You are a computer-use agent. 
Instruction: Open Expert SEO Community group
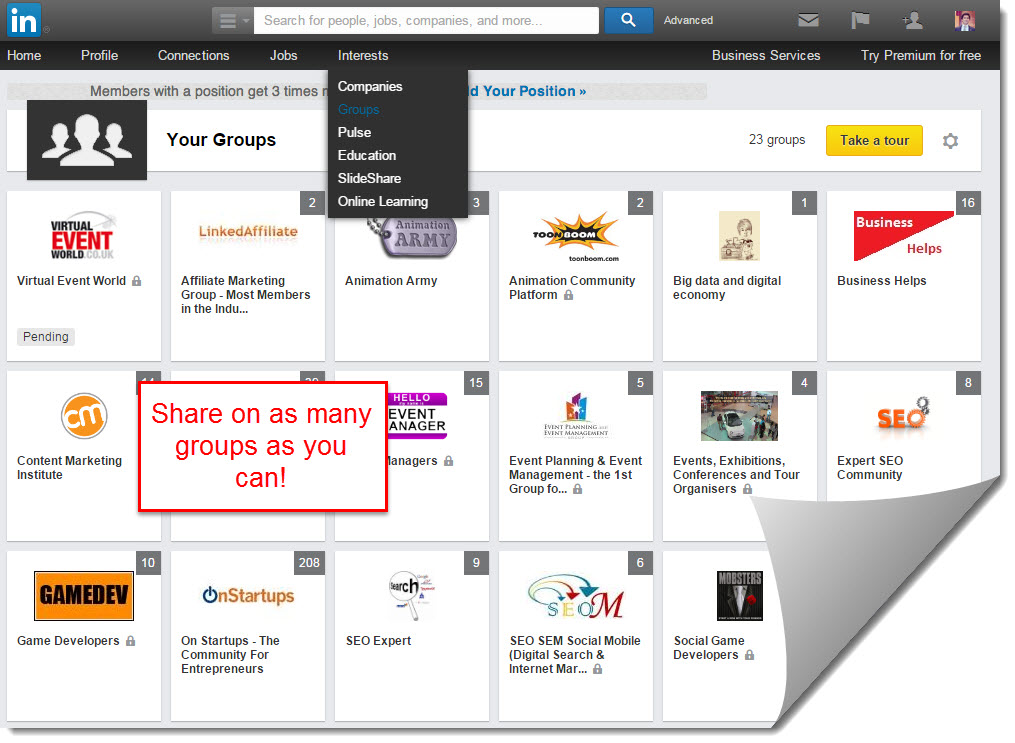869,468
